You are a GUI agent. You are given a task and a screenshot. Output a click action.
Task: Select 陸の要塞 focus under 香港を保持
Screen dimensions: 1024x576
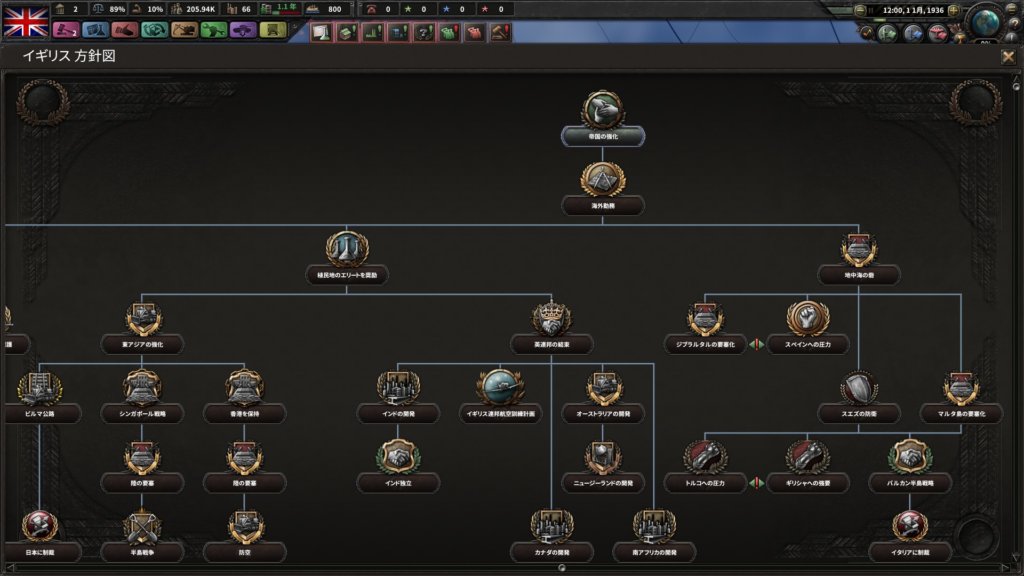pos(245,466)
